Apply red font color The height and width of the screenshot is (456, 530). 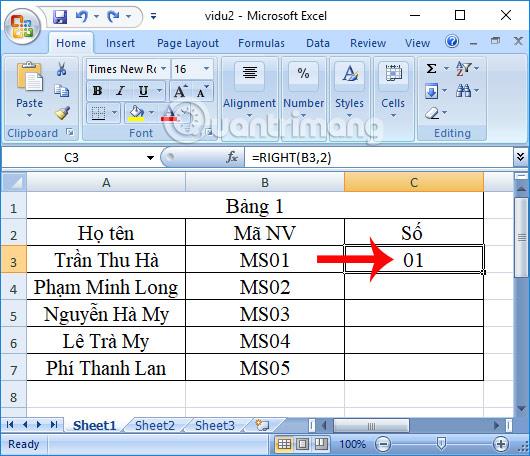(169, 113)
